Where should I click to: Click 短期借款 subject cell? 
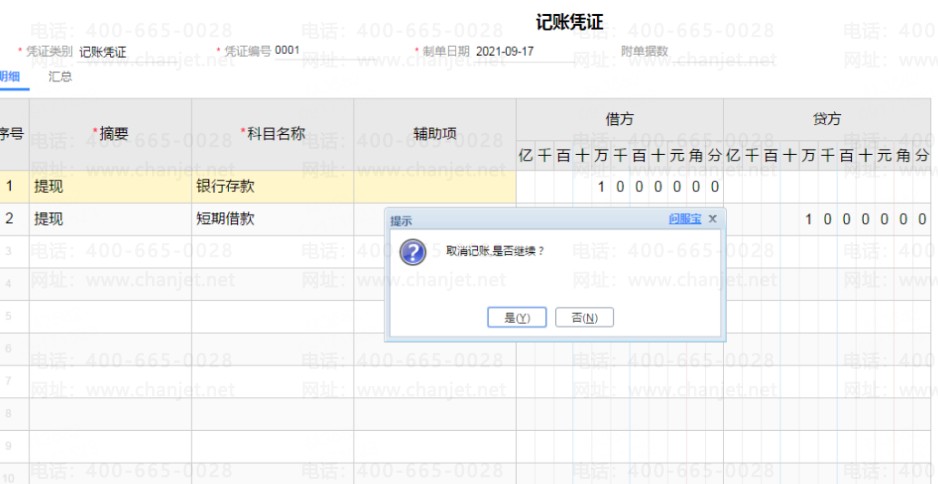[x=273, y=219]
